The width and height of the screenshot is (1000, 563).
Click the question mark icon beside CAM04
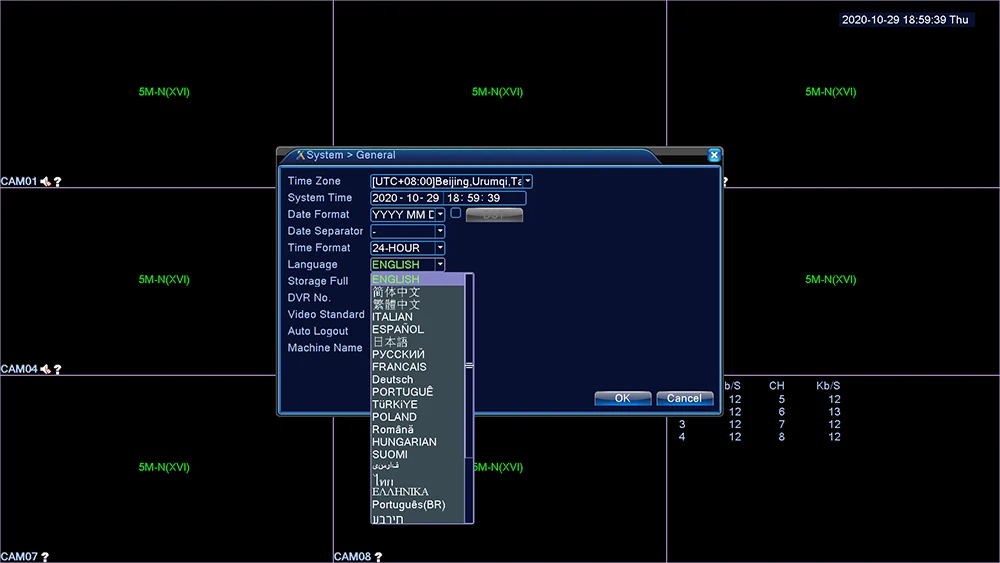point(57,369)
